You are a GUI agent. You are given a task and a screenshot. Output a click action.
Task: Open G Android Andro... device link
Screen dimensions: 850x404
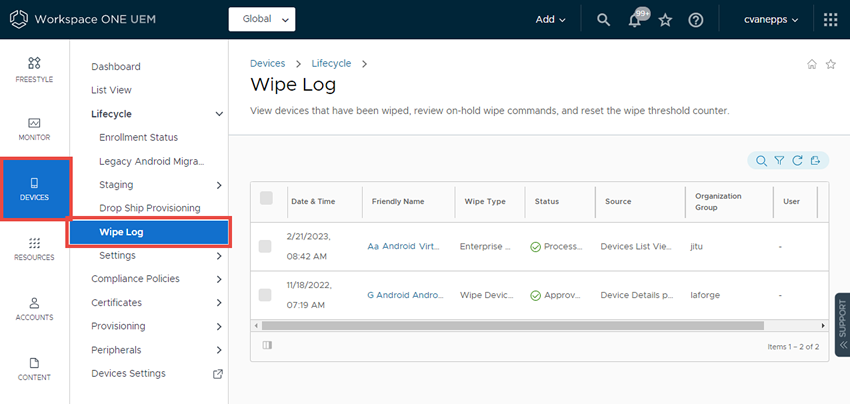(405, 296)
